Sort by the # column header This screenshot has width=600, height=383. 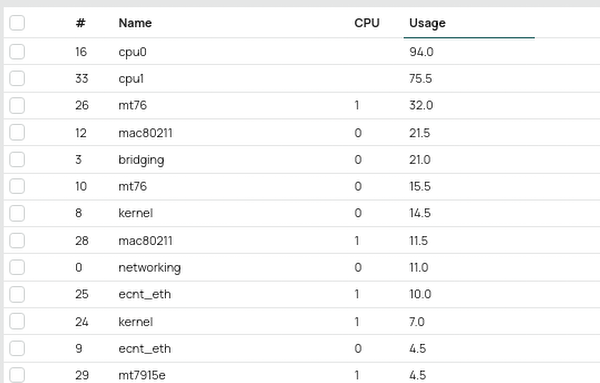[x=80, y=23]
